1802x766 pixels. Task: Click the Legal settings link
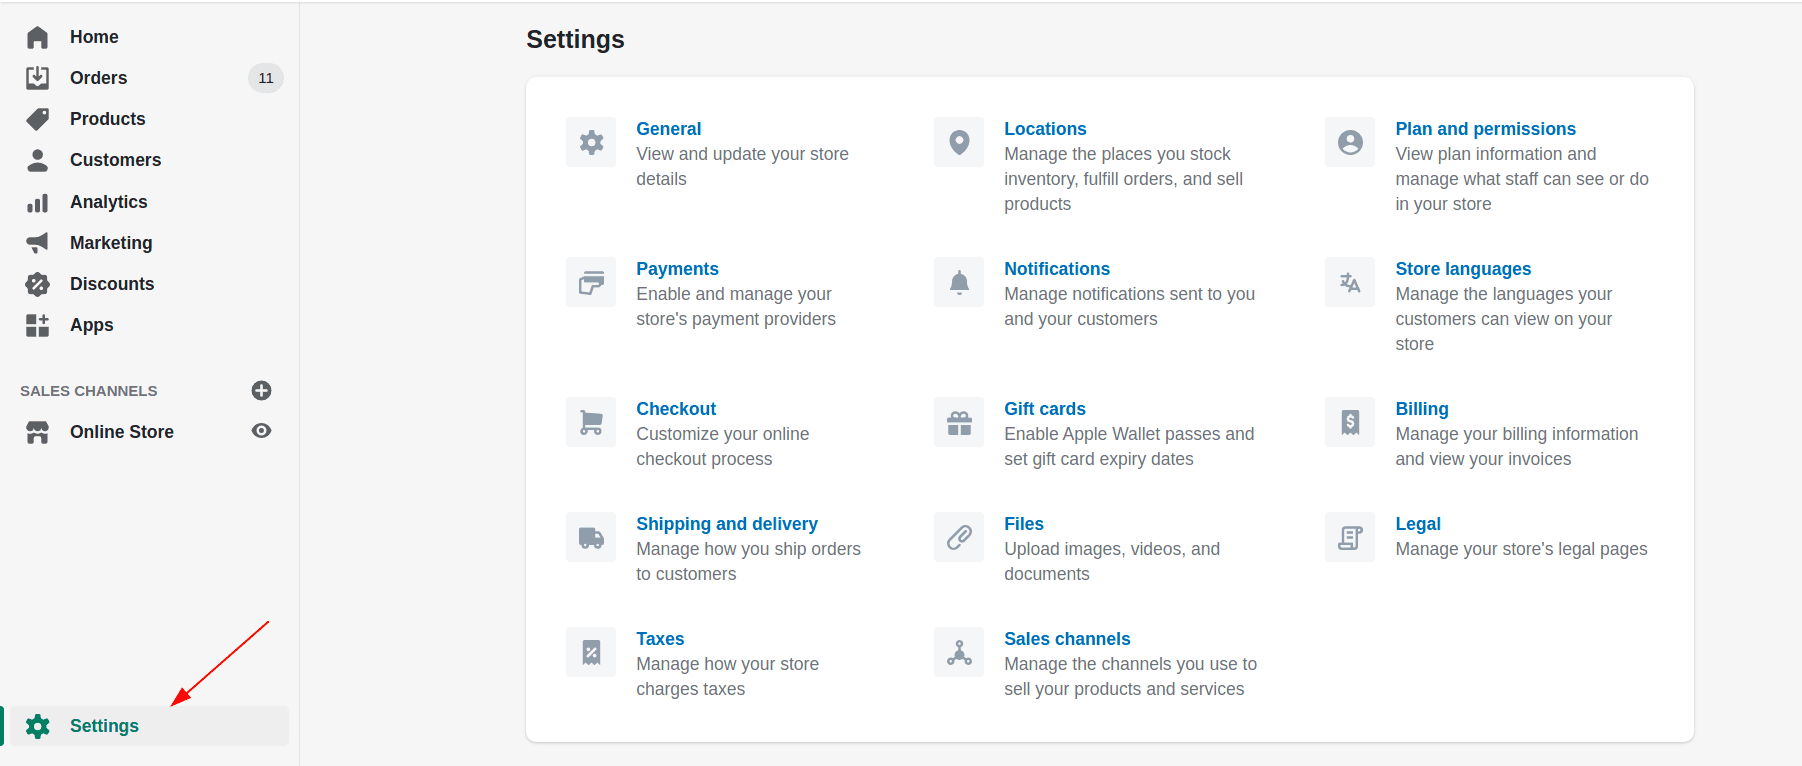coord(1417,524)
